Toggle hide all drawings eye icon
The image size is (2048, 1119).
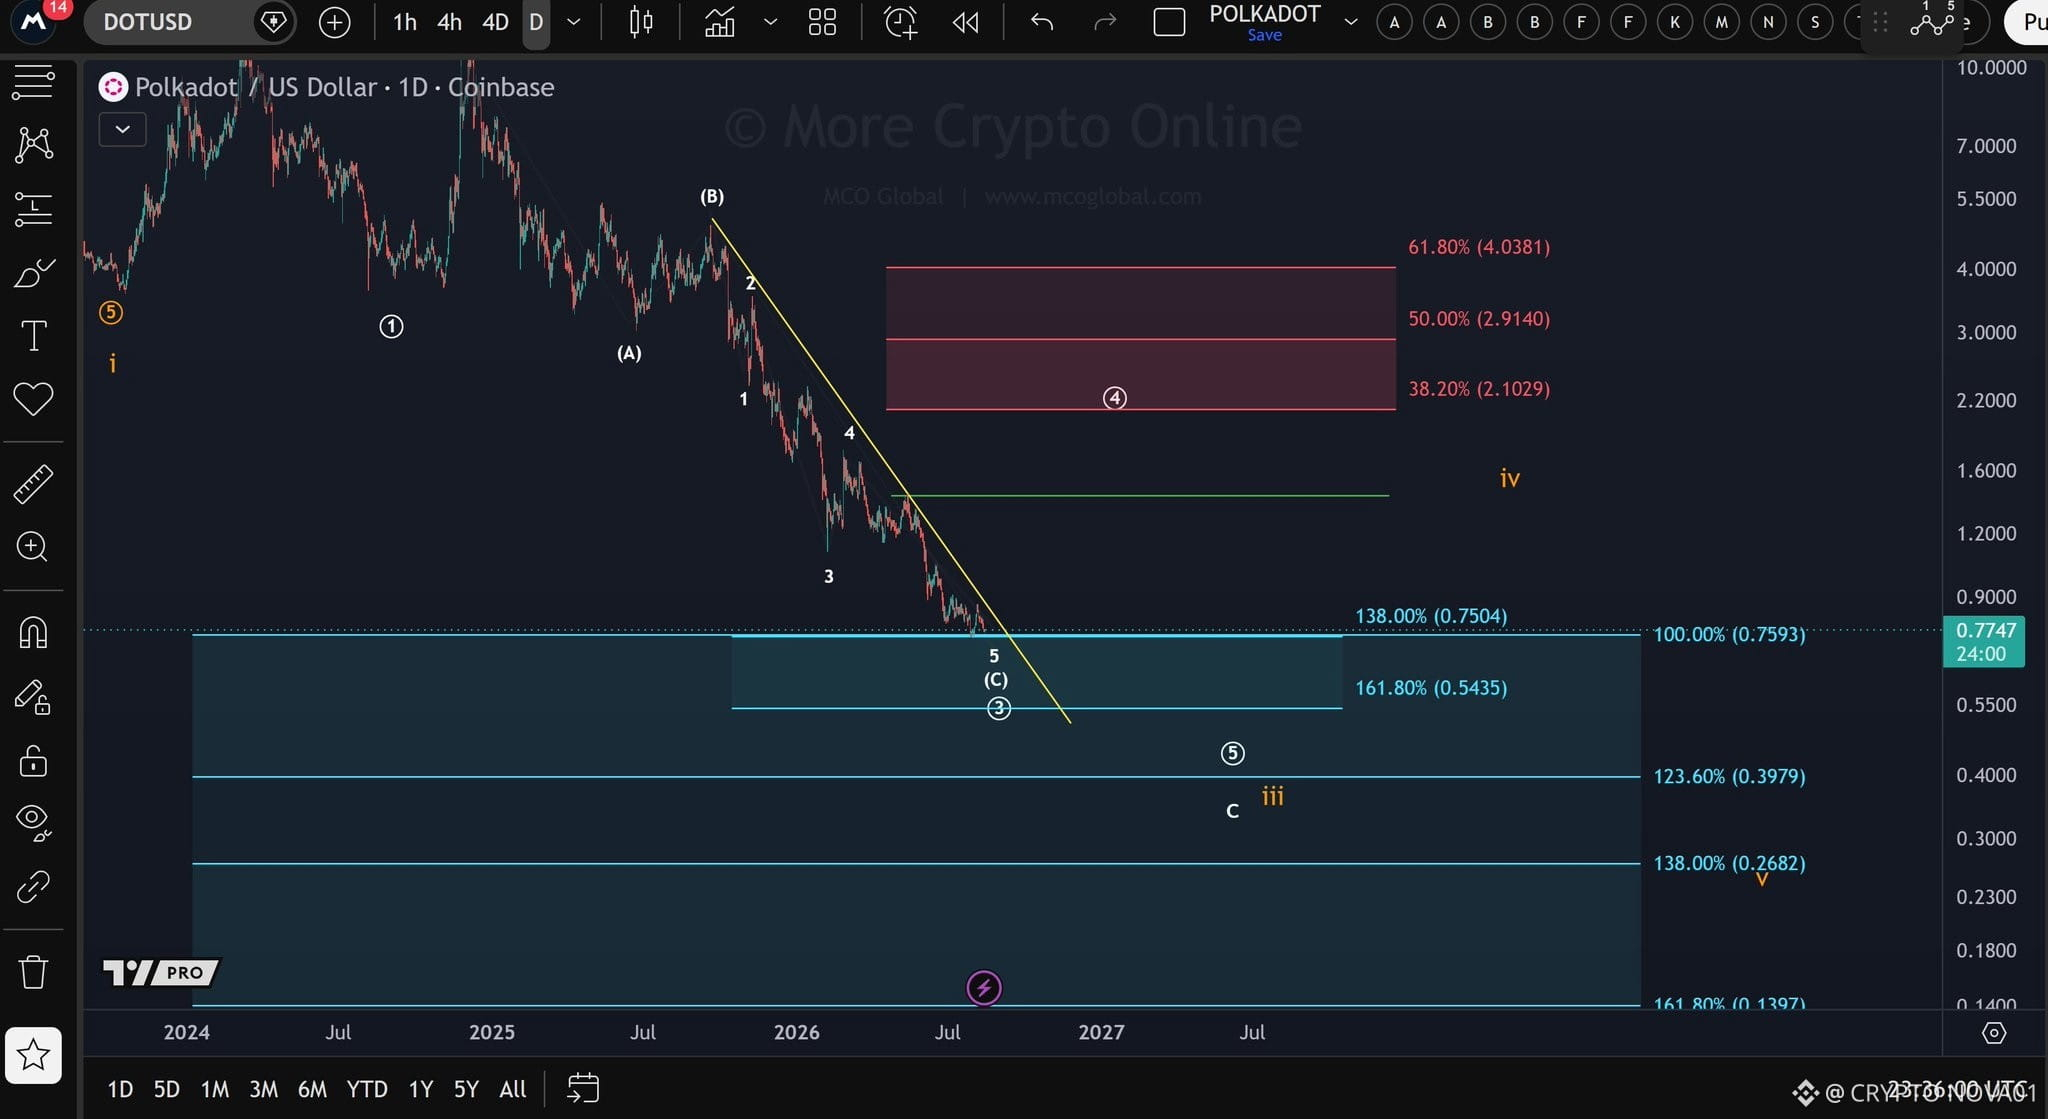pos(33,823)
